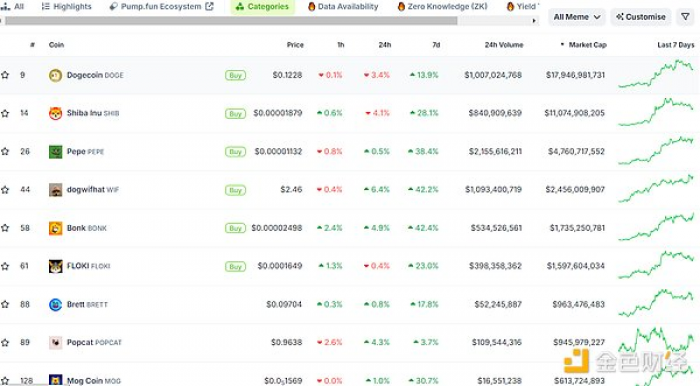Screen dimensions: 700x386
Task: Open the filter funnel icon
Action: (685, 17)
